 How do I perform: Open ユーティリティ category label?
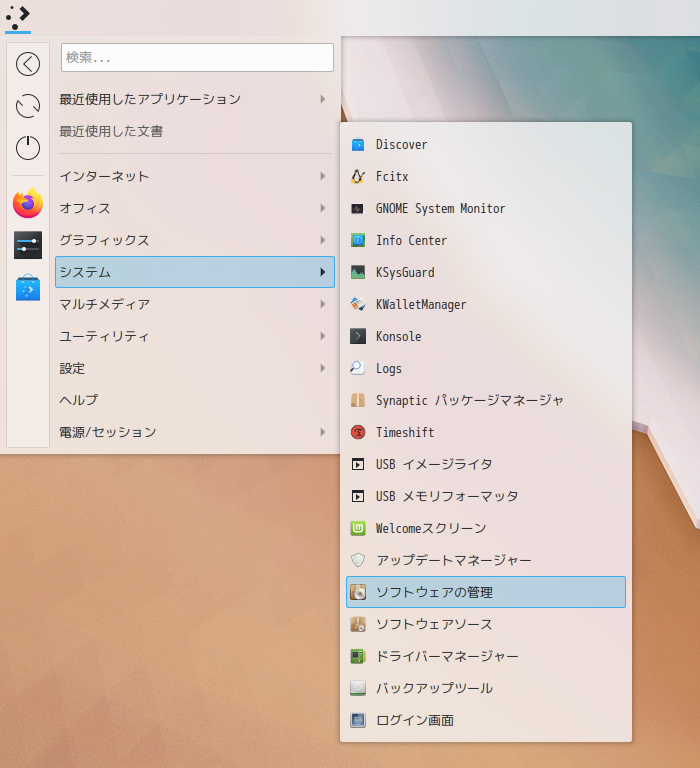click(x=104, y=336)
